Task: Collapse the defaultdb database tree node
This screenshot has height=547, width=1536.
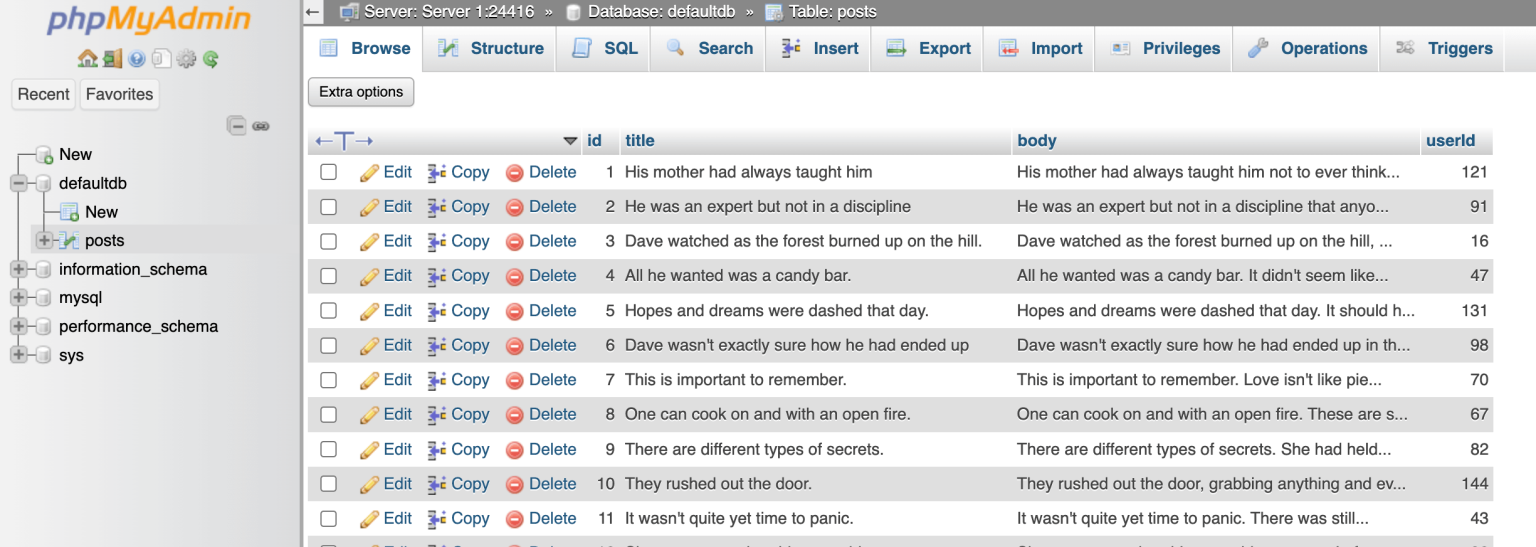Action: [x=19, y=183]
